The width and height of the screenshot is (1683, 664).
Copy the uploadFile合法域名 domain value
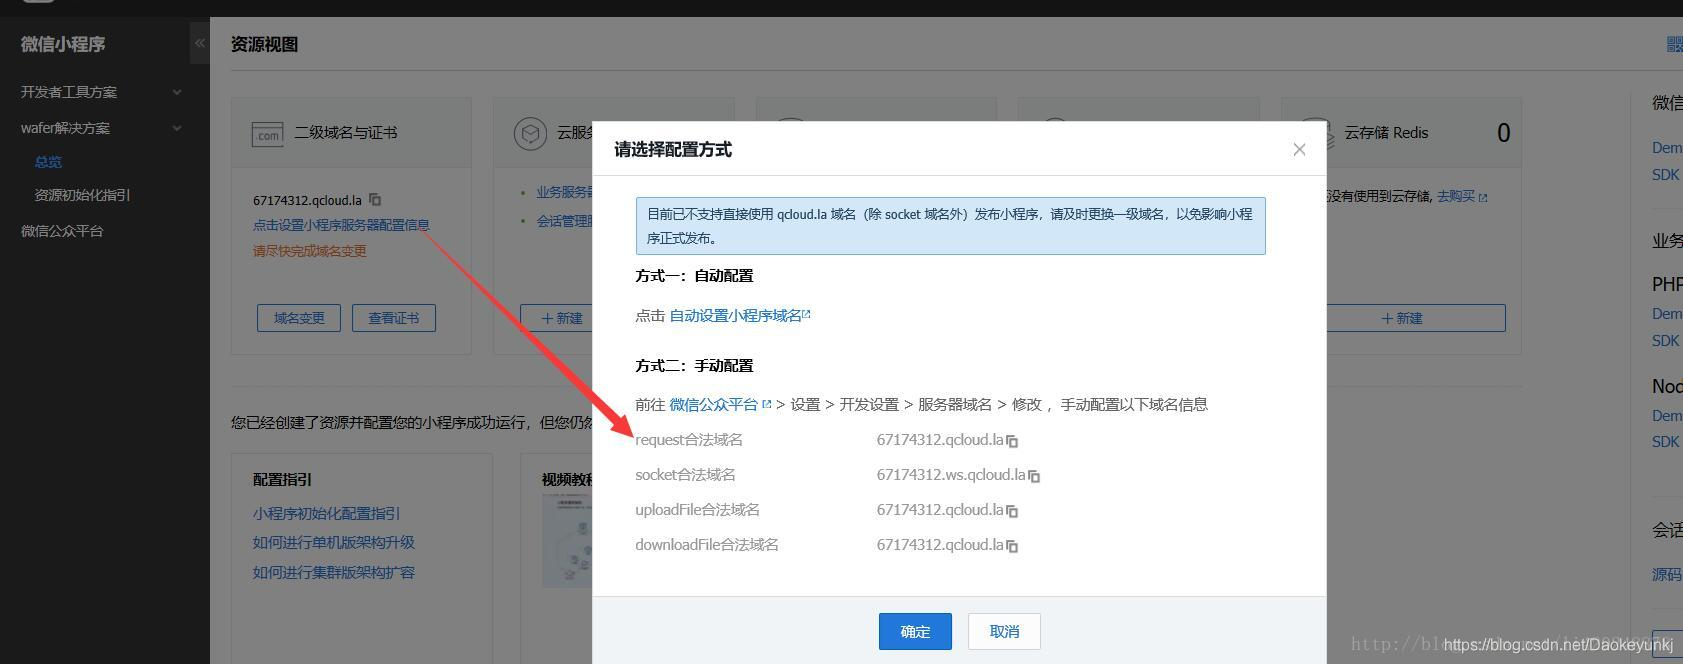[1012, 511]
